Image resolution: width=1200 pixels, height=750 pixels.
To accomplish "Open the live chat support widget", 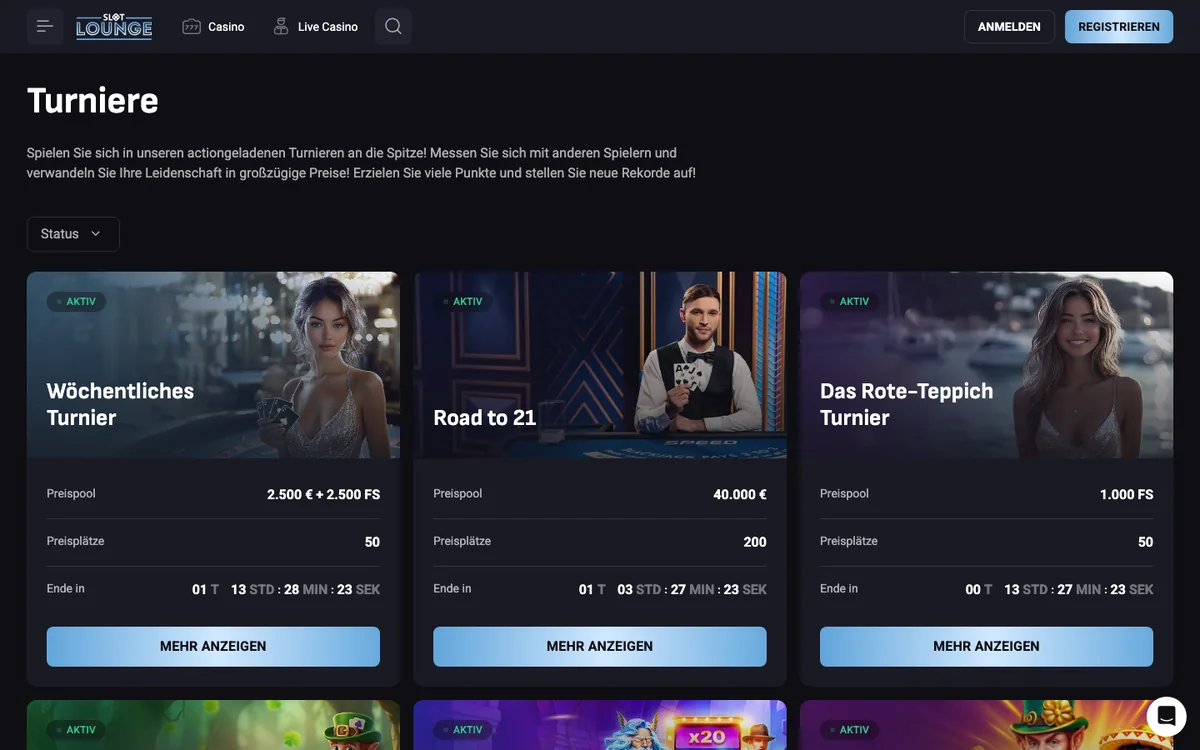I will pos(1166,716).
